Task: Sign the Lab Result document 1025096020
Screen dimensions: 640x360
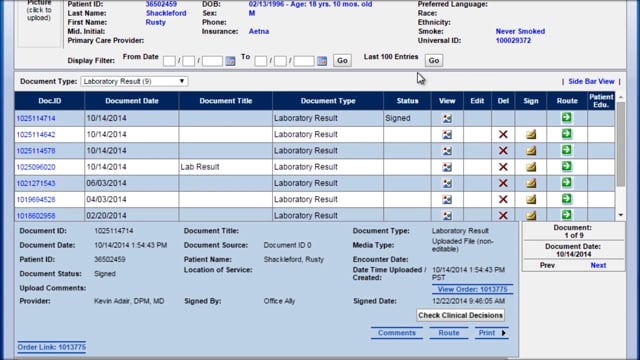Action: pos(531,167)
